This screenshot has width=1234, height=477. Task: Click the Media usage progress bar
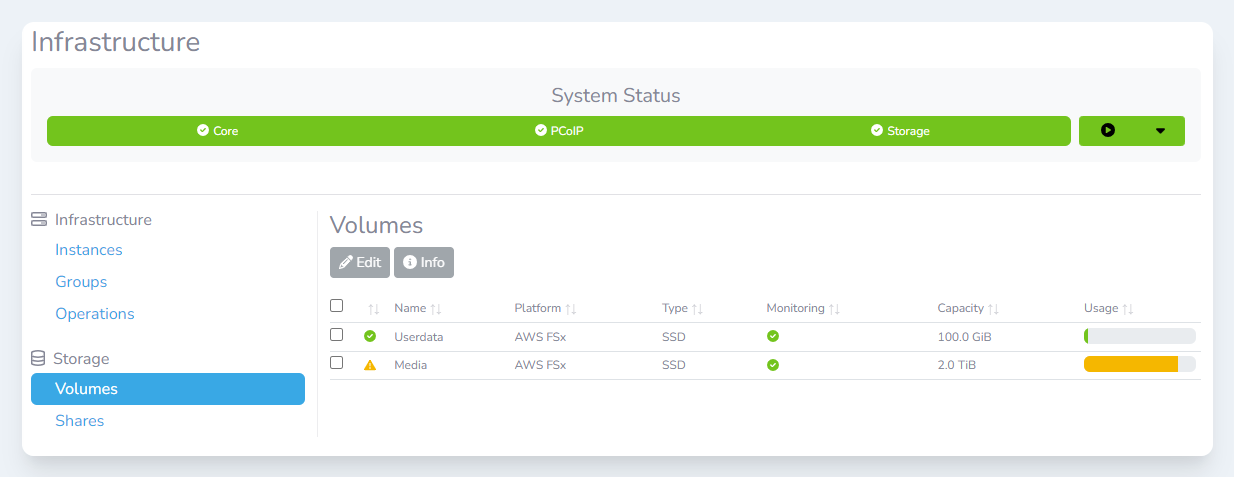pyautogui.click(x=1139, y=365)
